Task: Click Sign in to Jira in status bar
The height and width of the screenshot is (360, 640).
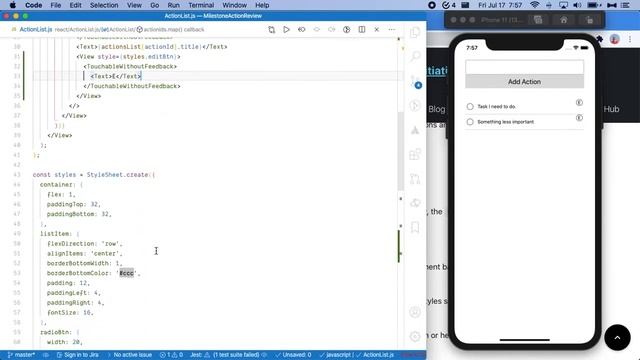Action: (x=78, y=355)
